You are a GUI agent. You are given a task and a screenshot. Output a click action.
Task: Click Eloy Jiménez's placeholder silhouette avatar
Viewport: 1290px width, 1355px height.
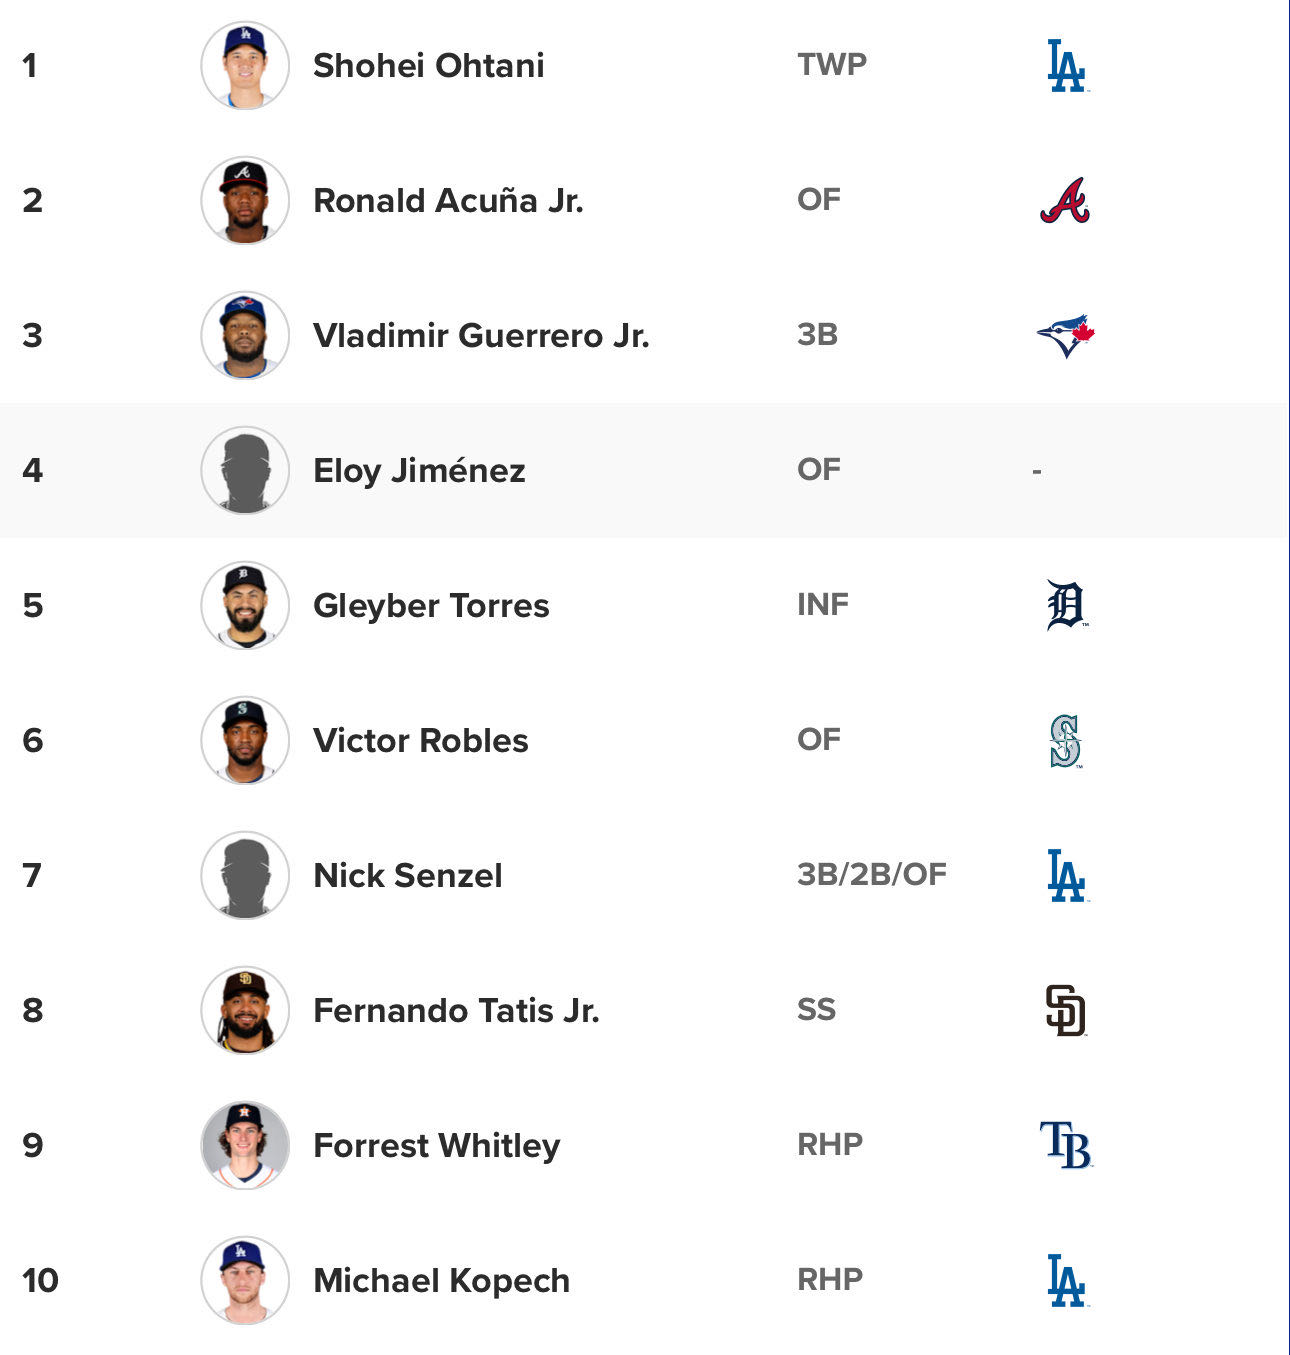(x=245, y=471)
